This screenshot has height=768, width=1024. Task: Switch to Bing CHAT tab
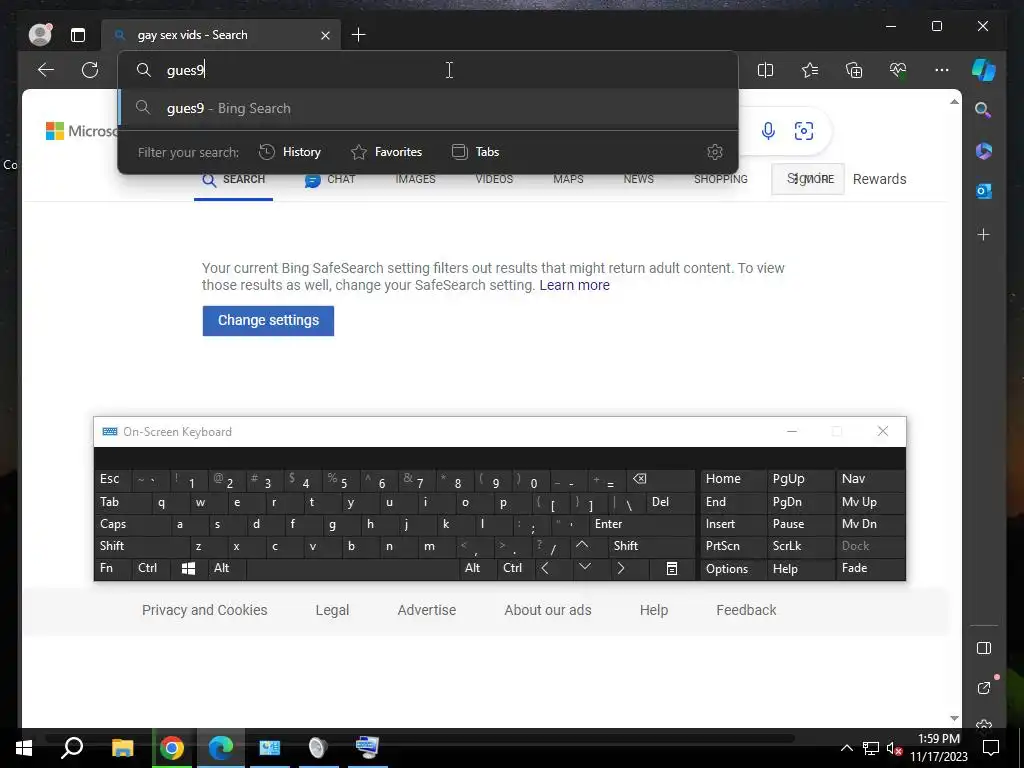(330, 180)
